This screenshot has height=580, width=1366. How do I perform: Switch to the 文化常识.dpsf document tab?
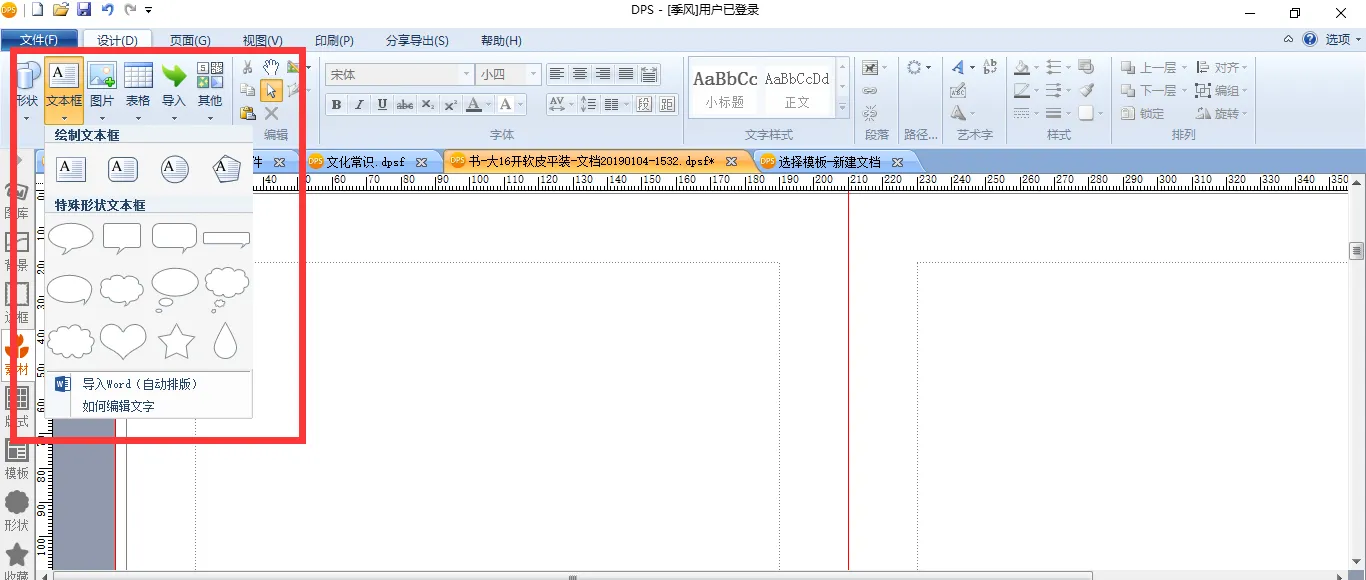366,162
